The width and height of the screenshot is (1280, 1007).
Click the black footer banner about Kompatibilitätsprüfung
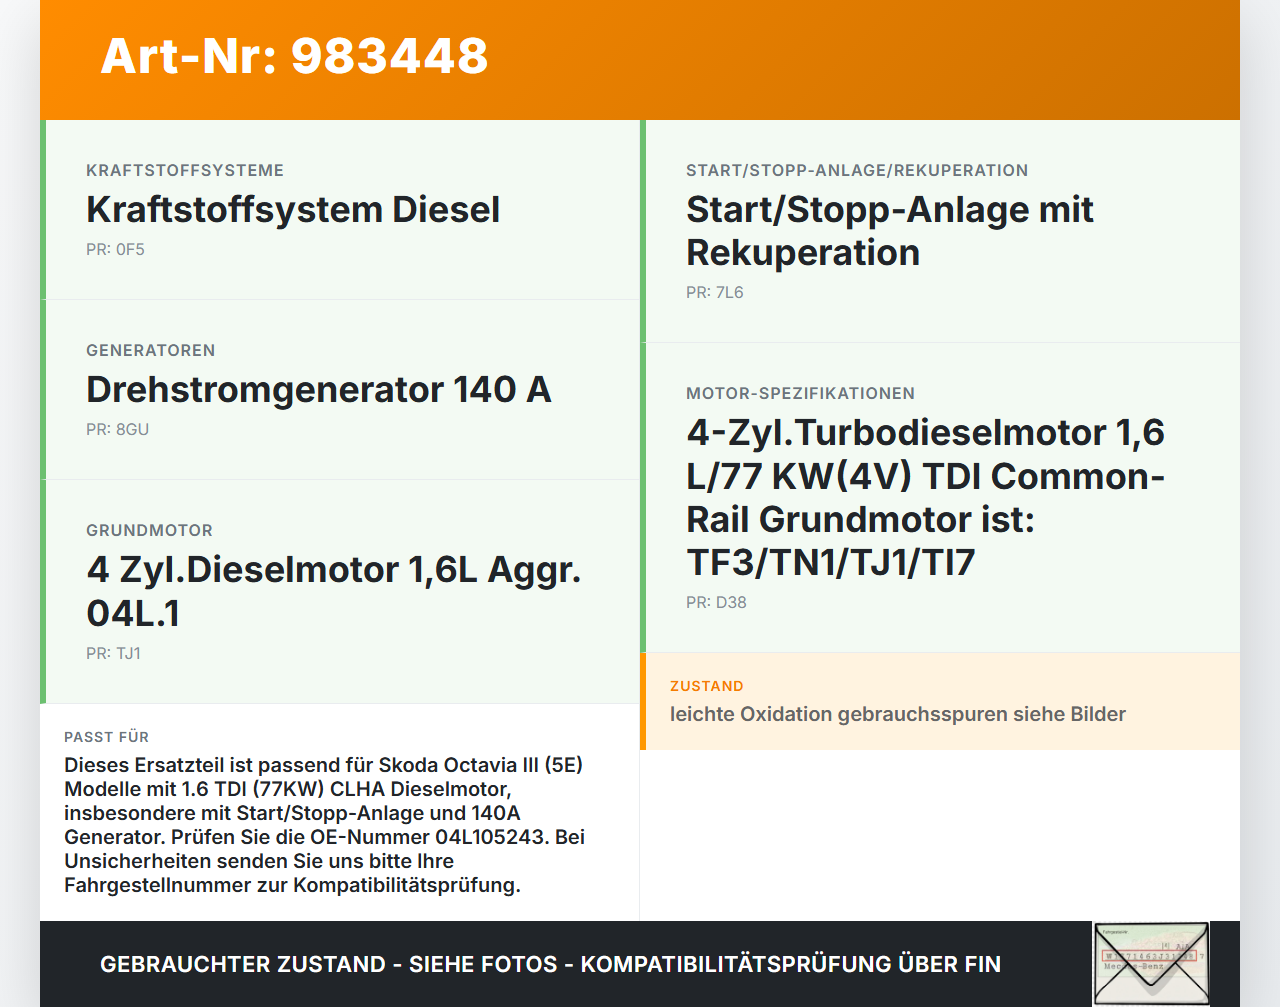pyautogui.click(x=550, y=964)
